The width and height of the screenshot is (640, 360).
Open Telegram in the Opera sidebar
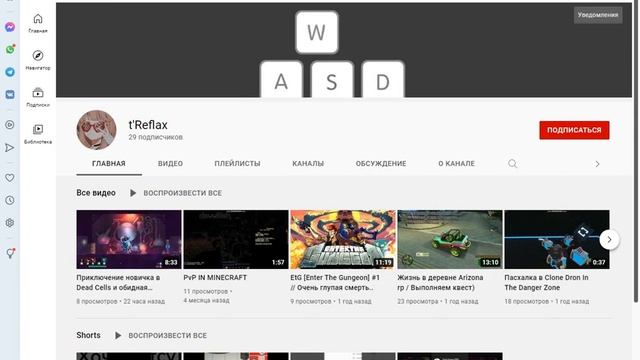click(x=10, y=72)
